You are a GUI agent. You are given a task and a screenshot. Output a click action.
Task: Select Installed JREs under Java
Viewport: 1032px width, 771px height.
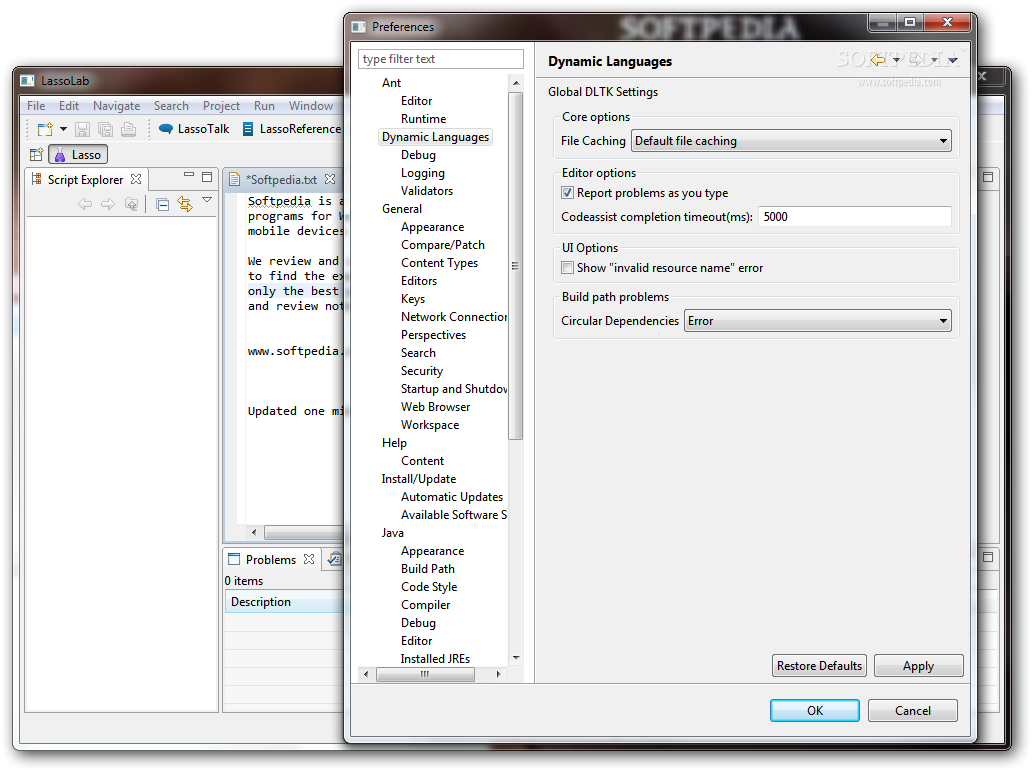[435, 659]
